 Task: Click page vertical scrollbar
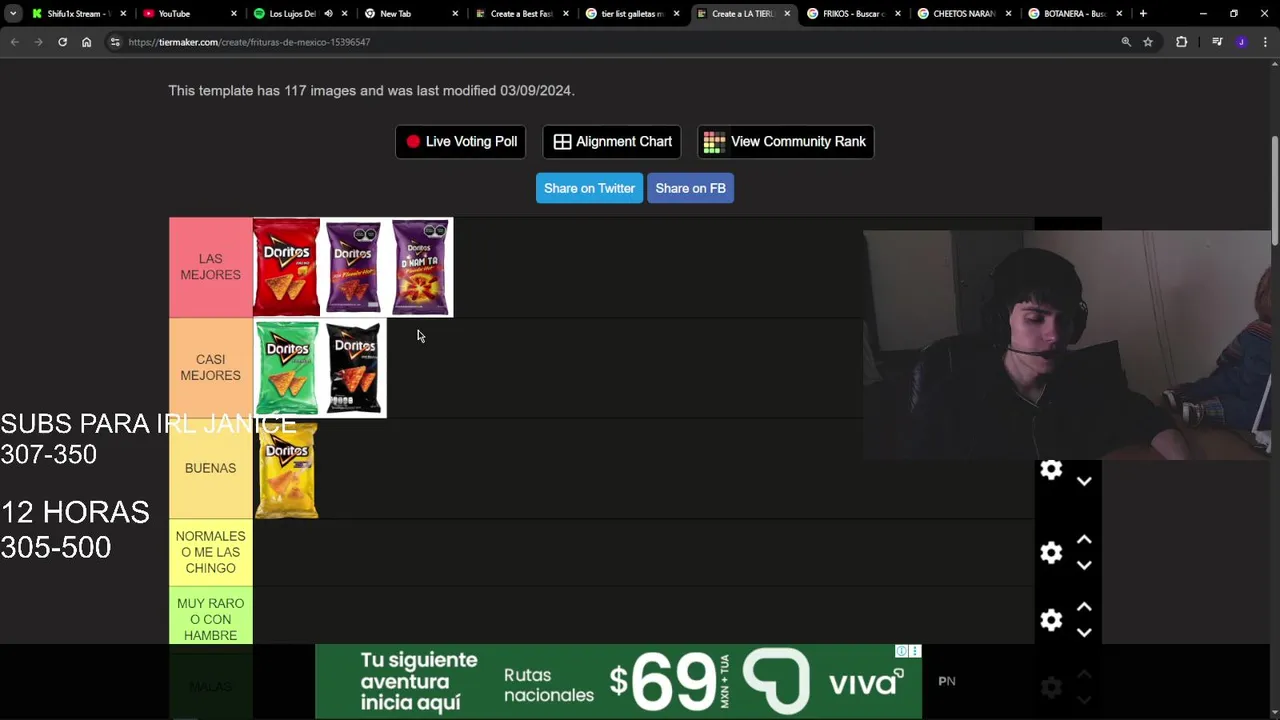[x=1275, y=188]
